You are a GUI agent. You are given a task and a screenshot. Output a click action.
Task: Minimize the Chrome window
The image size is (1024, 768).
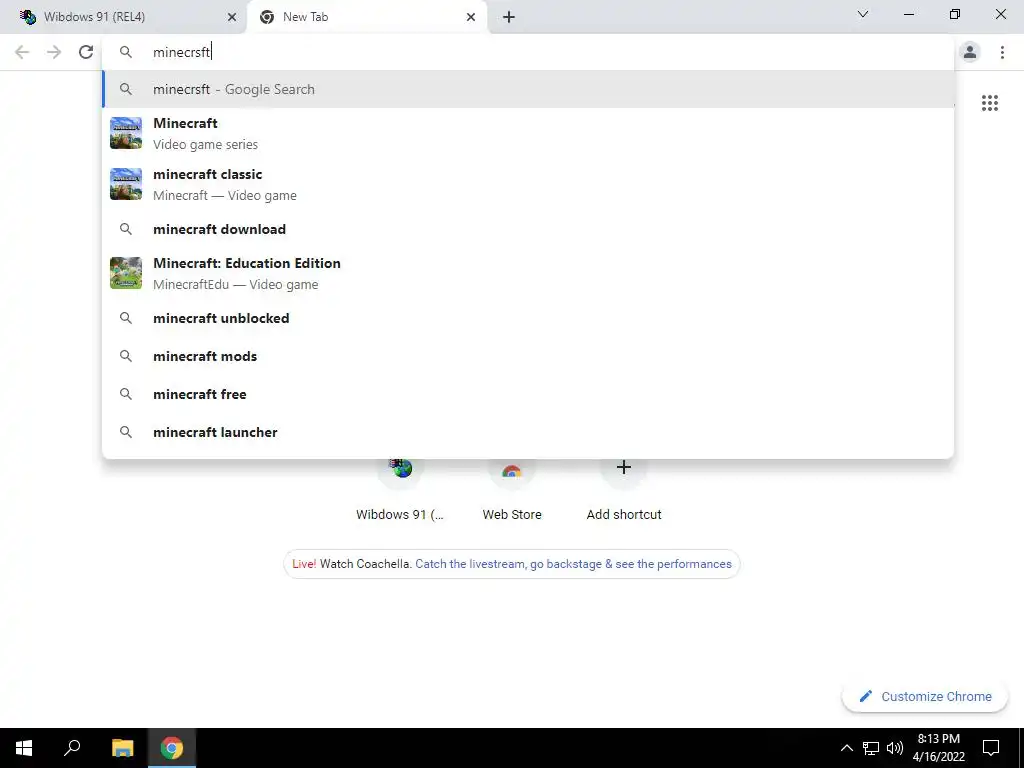[909, 14]
